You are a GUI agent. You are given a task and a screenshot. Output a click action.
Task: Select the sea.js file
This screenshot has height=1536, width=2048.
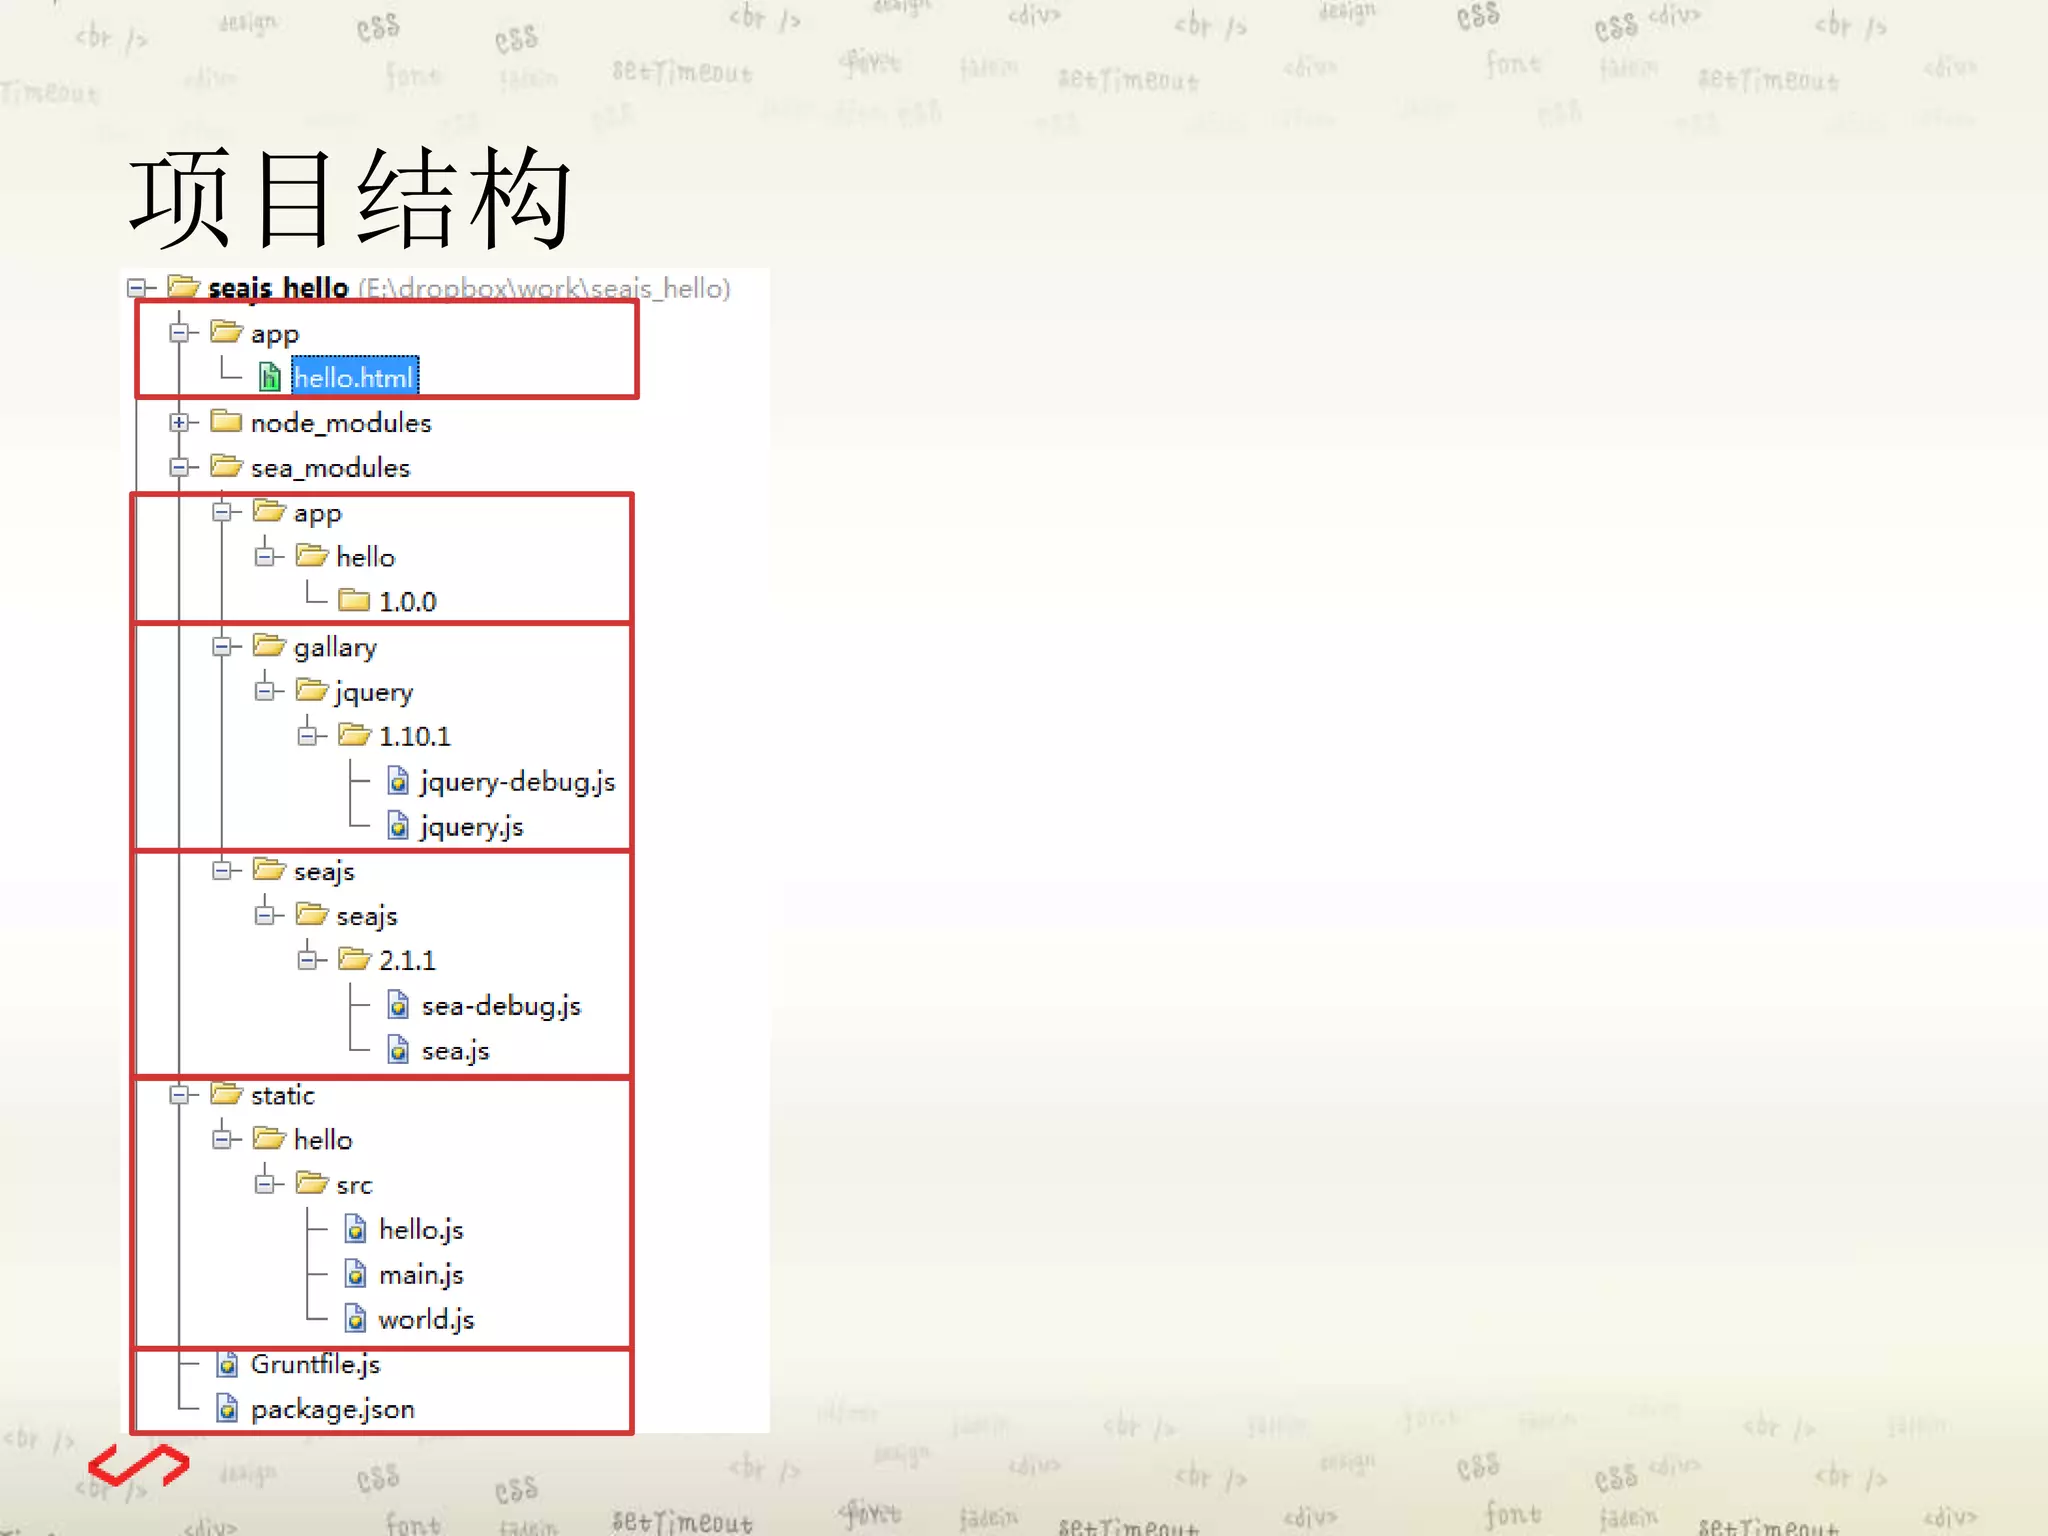(x=455, y=1051)
